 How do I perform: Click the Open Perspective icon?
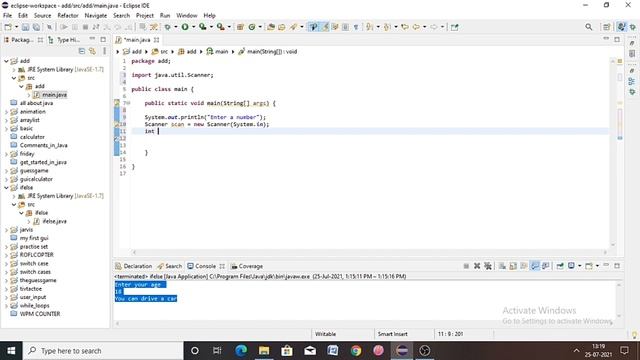tap(607, 27)
